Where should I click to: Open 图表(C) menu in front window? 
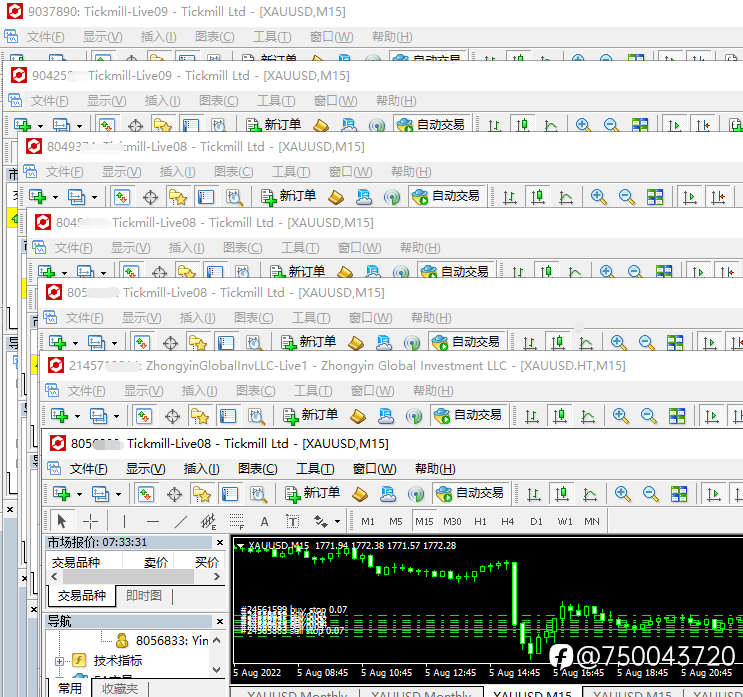[x=257, y=469]
